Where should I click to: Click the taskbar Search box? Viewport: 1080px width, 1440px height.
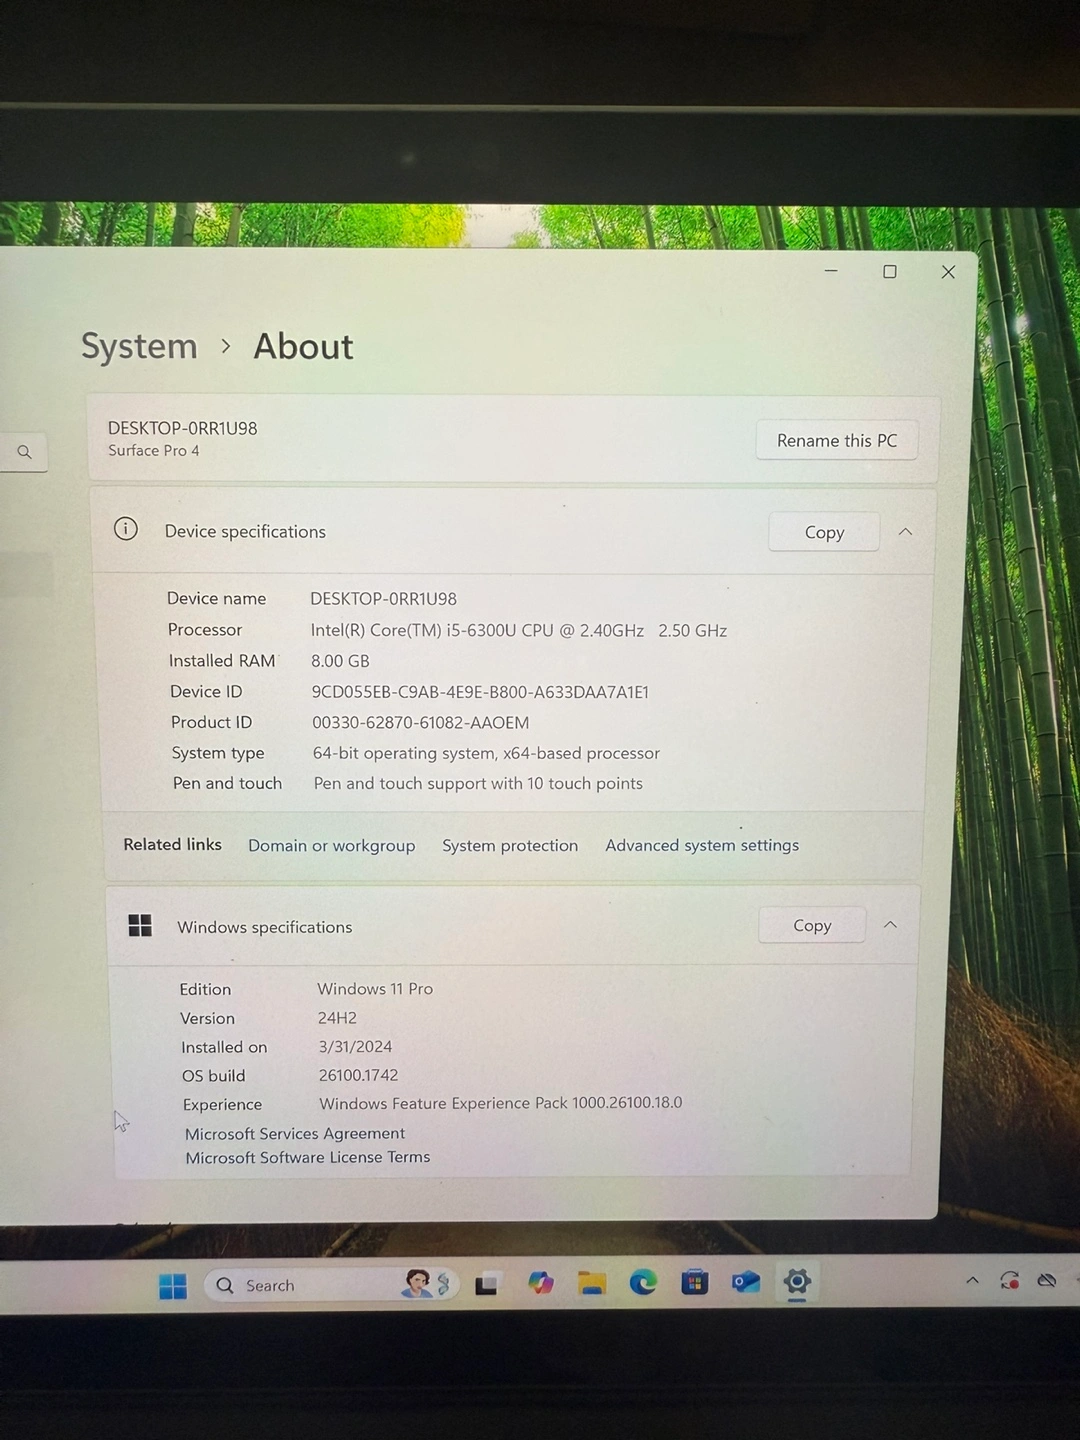331,1285
